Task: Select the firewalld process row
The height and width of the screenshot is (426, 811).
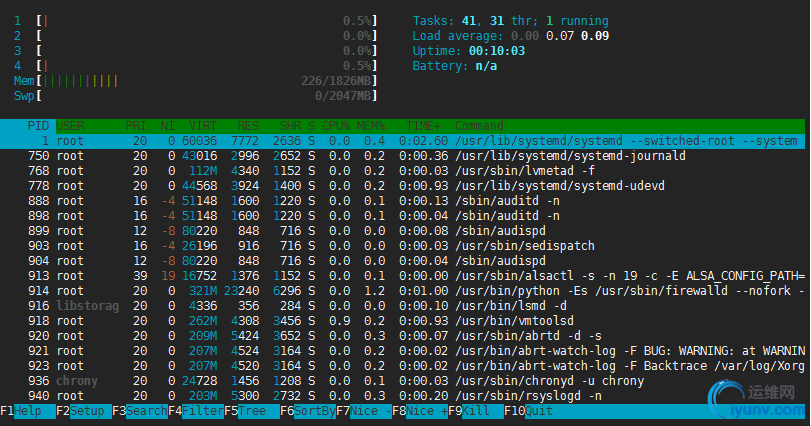Action: click(x=400, y=289)
